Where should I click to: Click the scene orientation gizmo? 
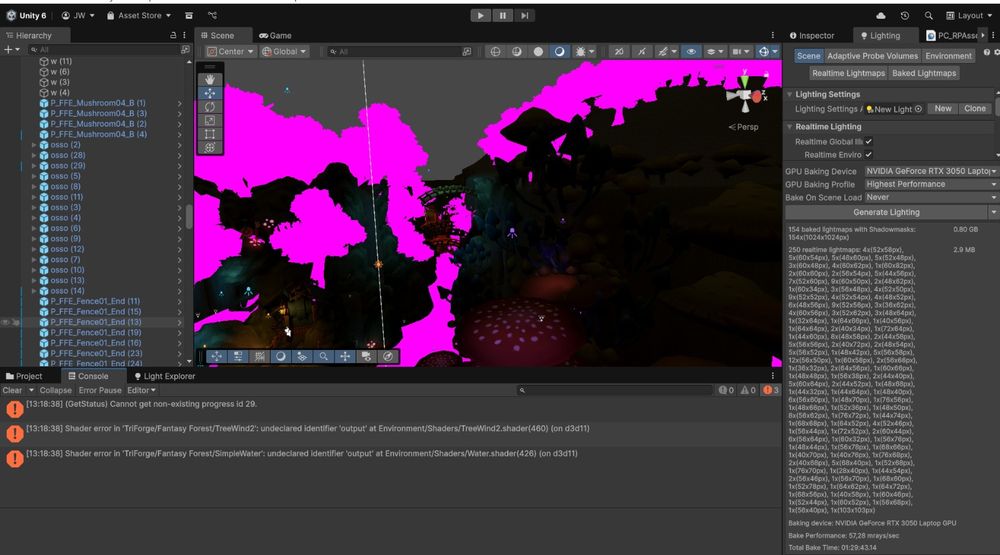[747, 96]
